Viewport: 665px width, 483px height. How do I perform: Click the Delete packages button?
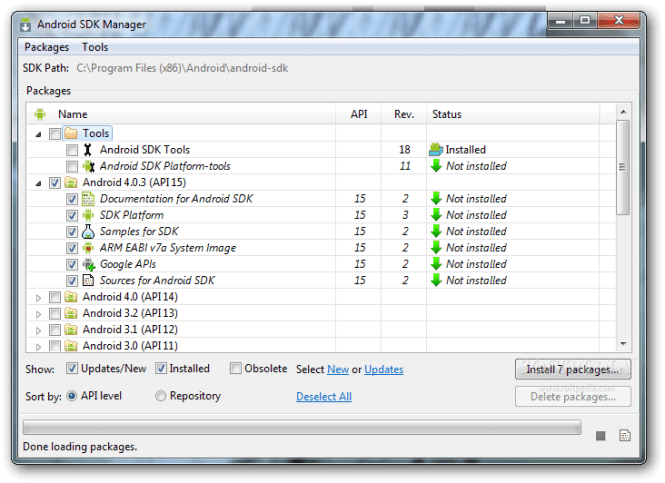coord(573,397)
